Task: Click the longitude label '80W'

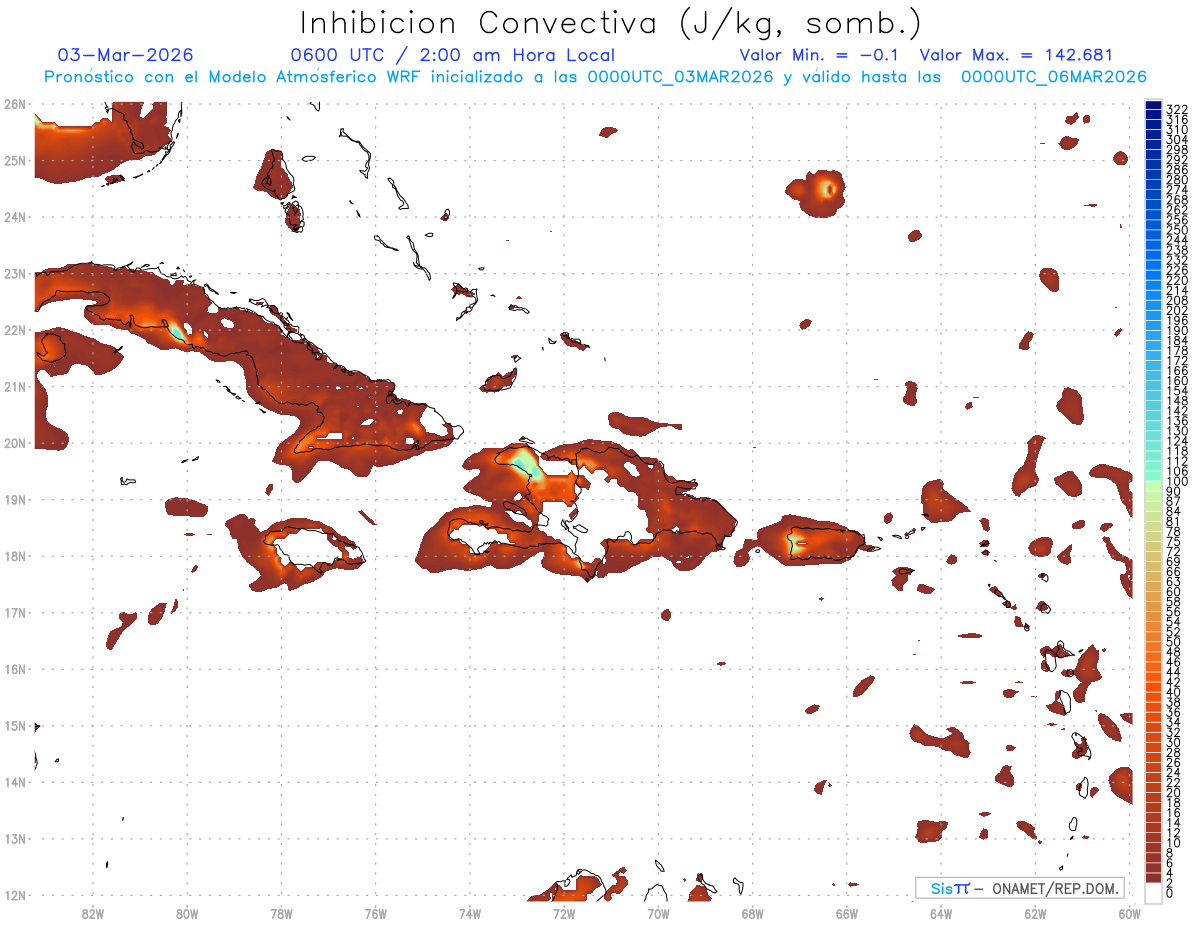Action: (187, 912)
